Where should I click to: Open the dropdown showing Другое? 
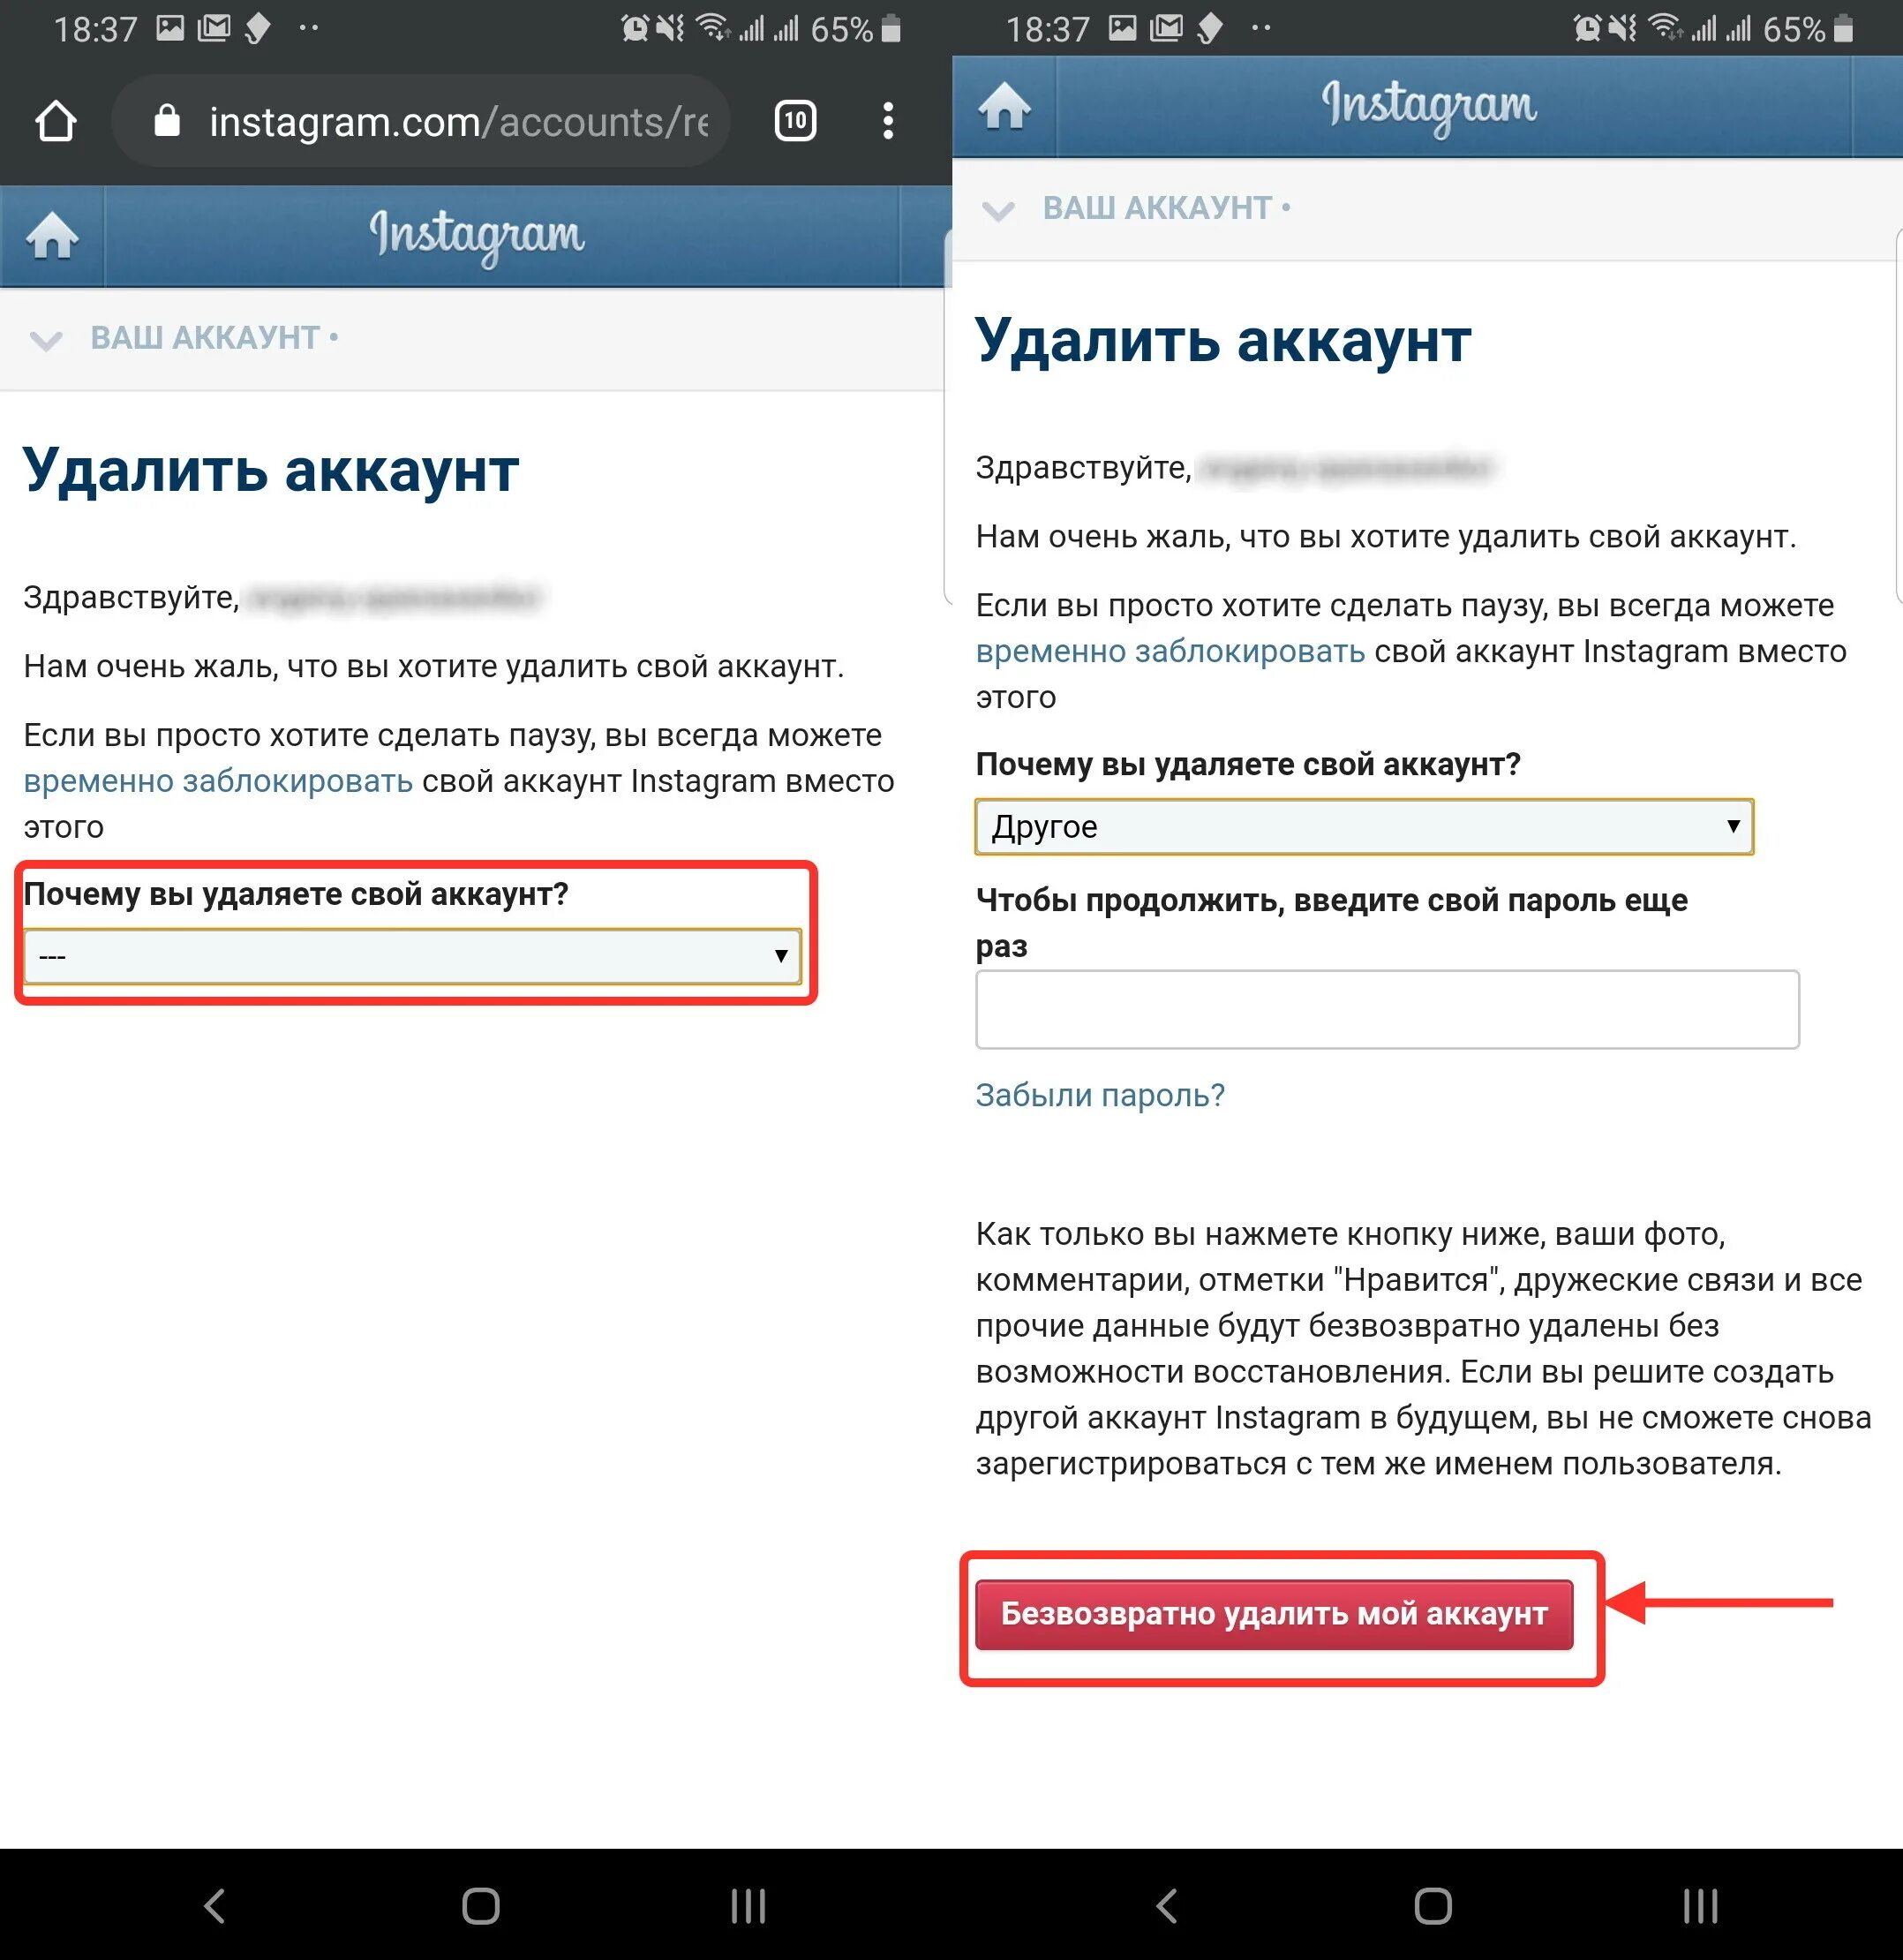[1364, 827]
